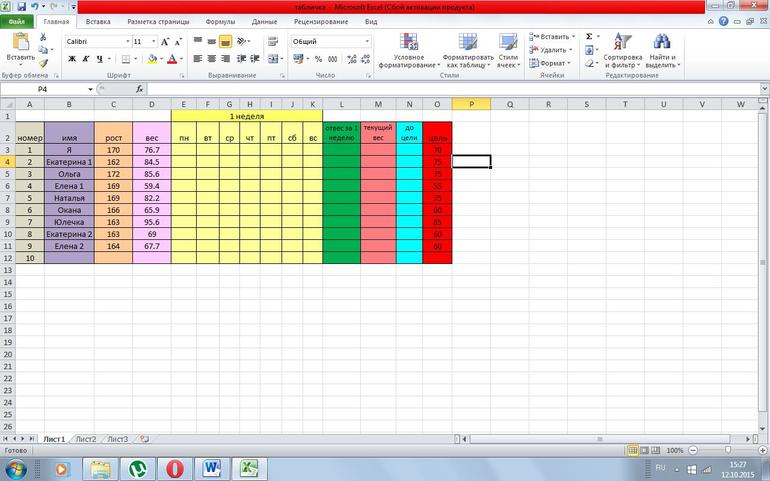Expand the Calibri font name dropdown
Viewport: 770px width, 481px height.
(127, 42)
